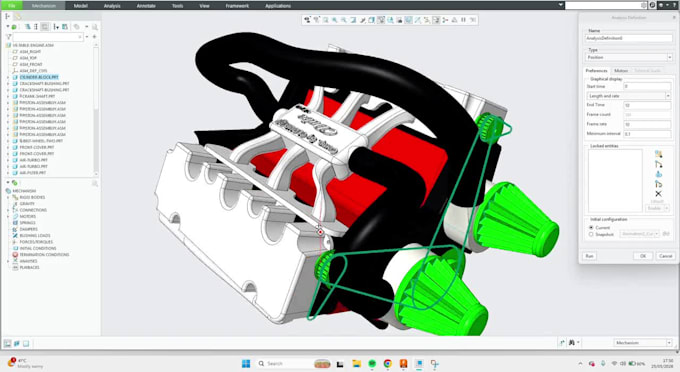Image resolution: width=680 pixels, height=372 pixels.
Task: Open the Mechanism dropdown in the status bar
Action: (643, 343)
